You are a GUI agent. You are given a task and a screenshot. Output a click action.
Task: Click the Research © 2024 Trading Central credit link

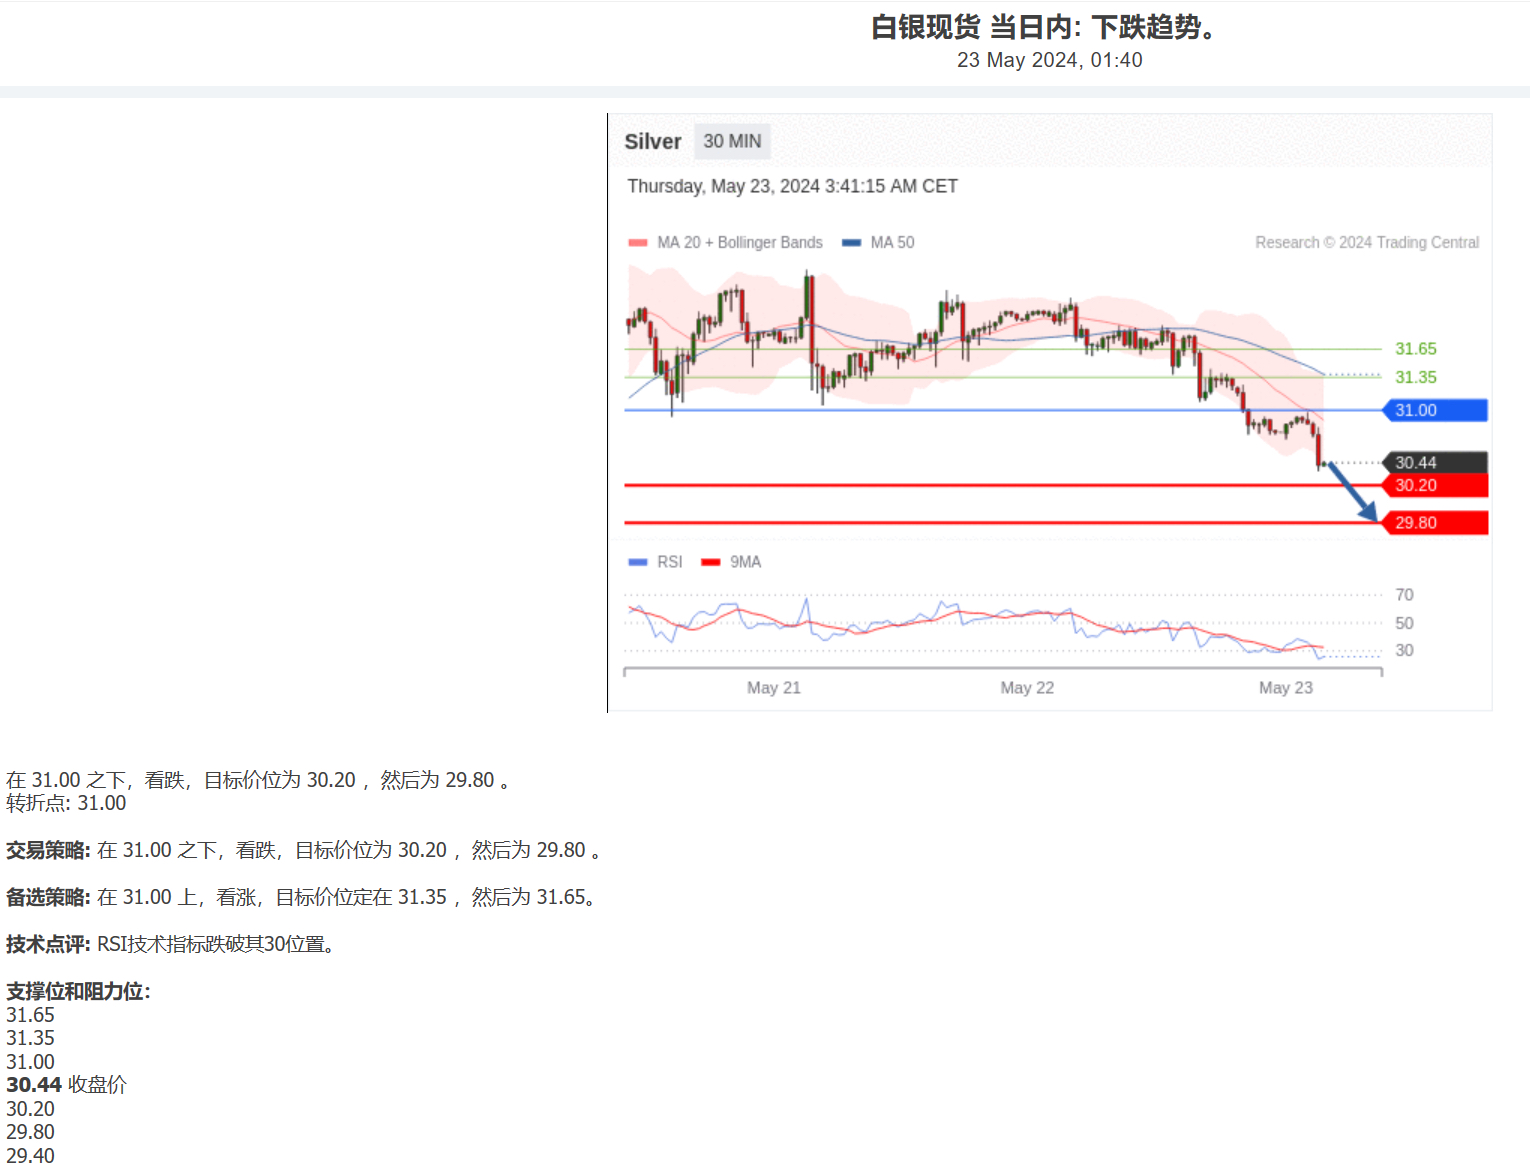1367,242
